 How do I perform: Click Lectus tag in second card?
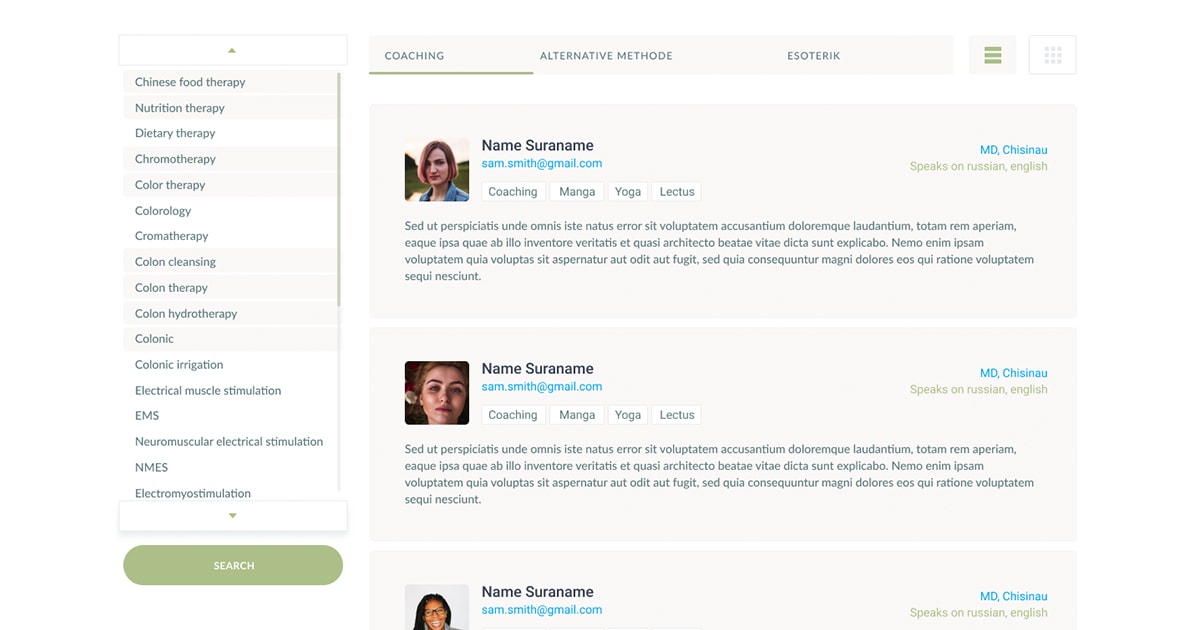(677, 415)
